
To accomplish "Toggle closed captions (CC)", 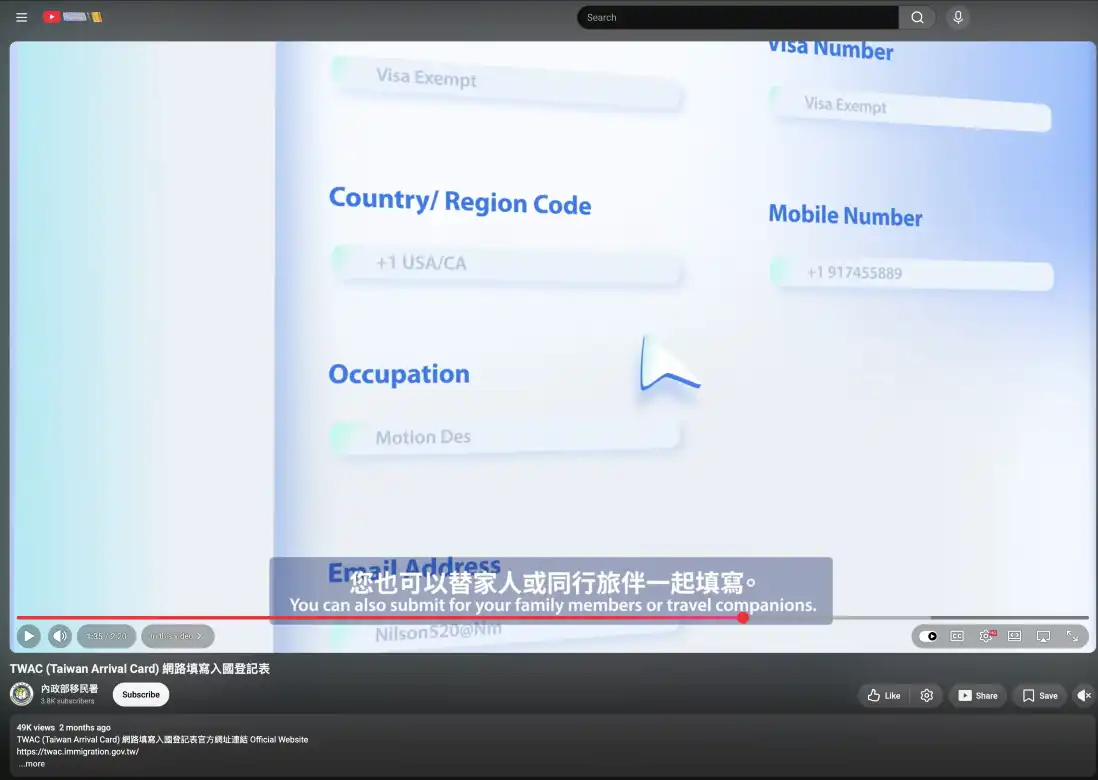I will (x=957, y=636).
